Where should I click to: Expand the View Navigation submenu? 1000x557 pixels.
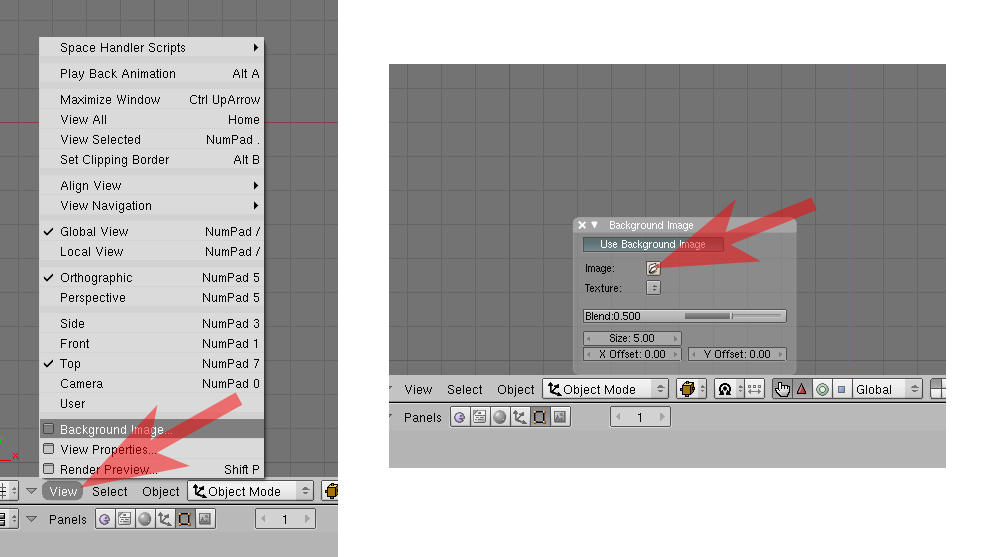click(152, 205)
